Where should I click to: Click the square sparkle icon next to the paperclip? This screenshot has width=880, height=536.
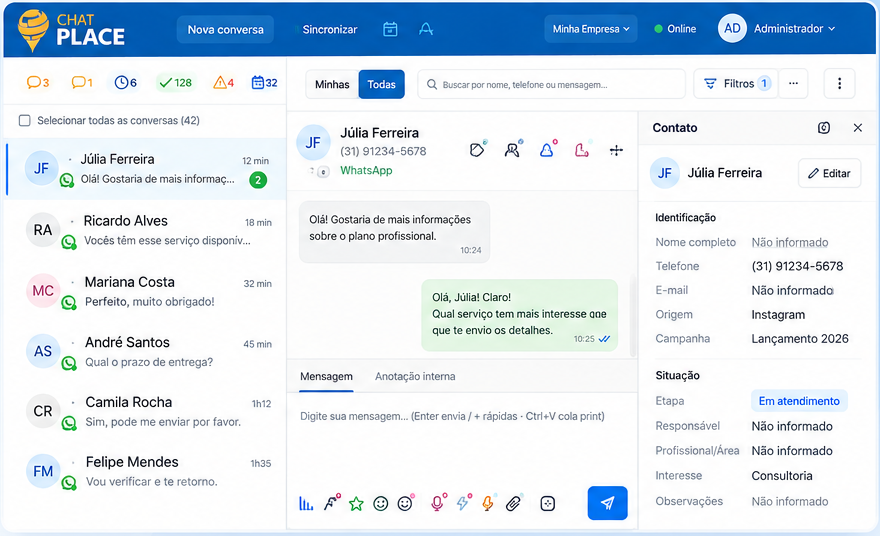coord(548,503)
